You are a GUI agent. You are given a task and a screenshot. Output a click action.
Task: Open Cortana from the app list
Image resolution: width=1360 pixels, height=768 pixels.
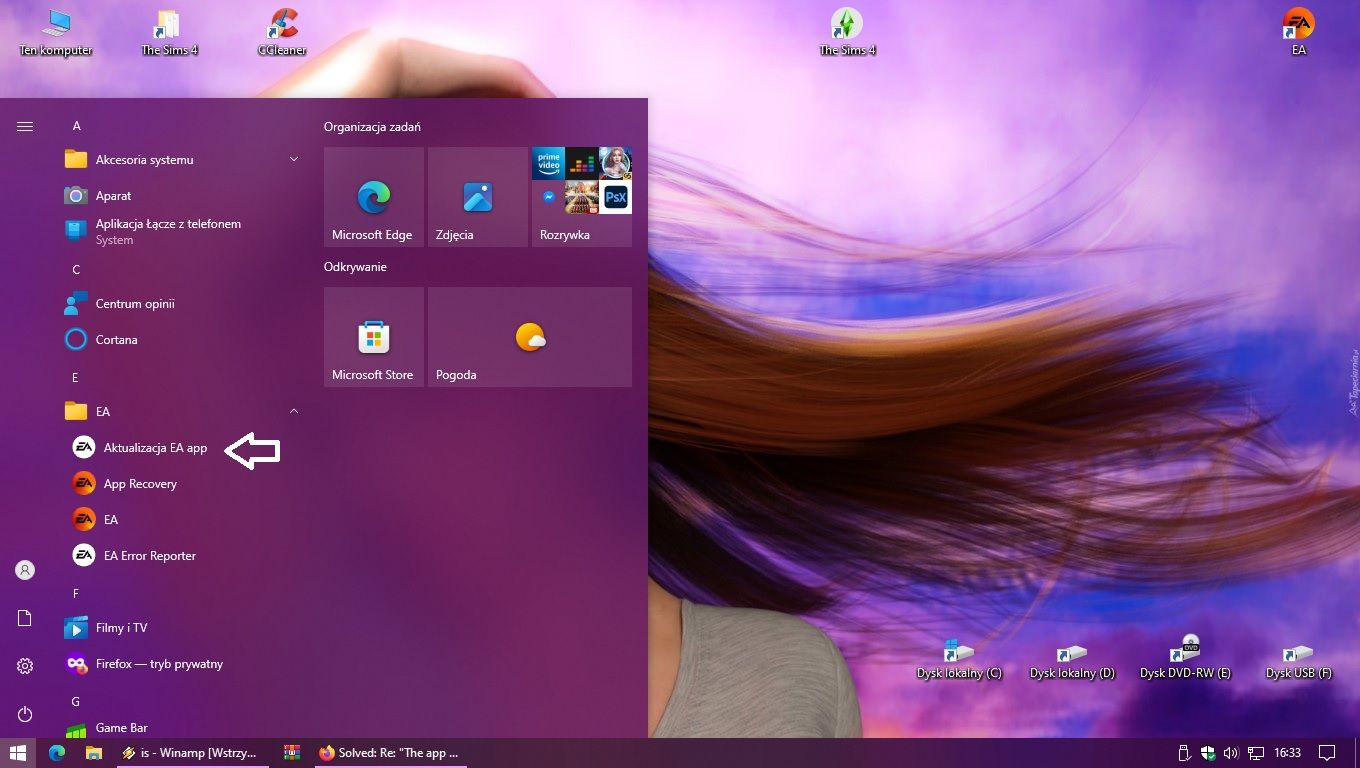(116, 340)
